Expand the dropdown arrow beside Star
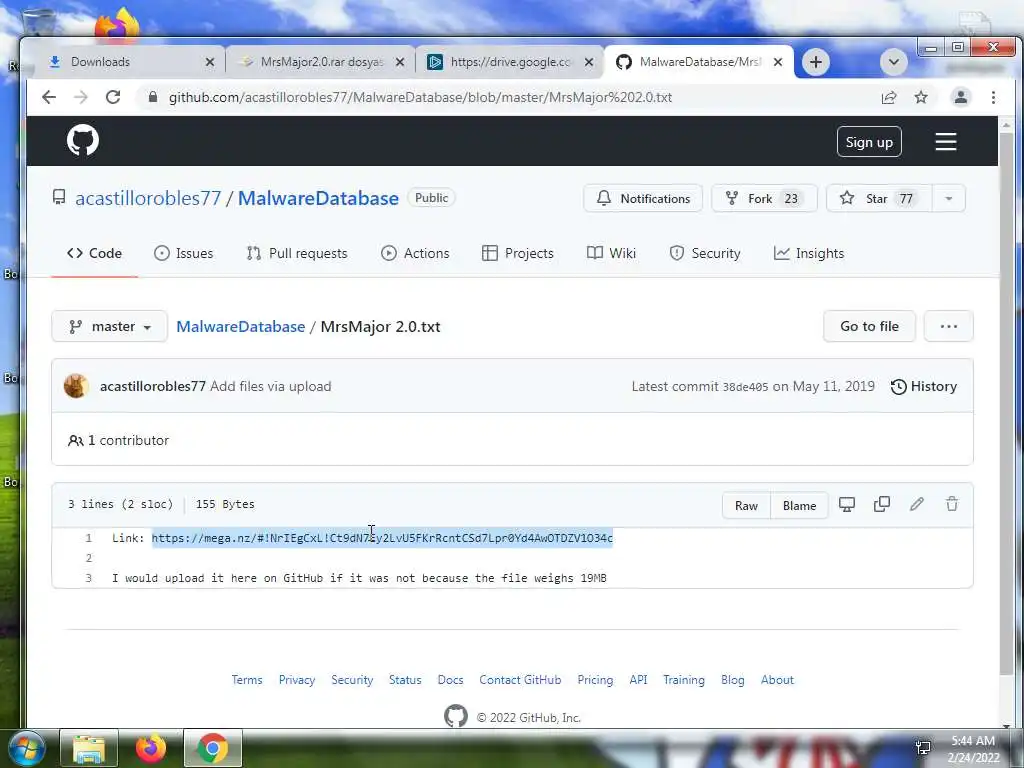Viewport: 1024px width, 768px height. [949, 199]
